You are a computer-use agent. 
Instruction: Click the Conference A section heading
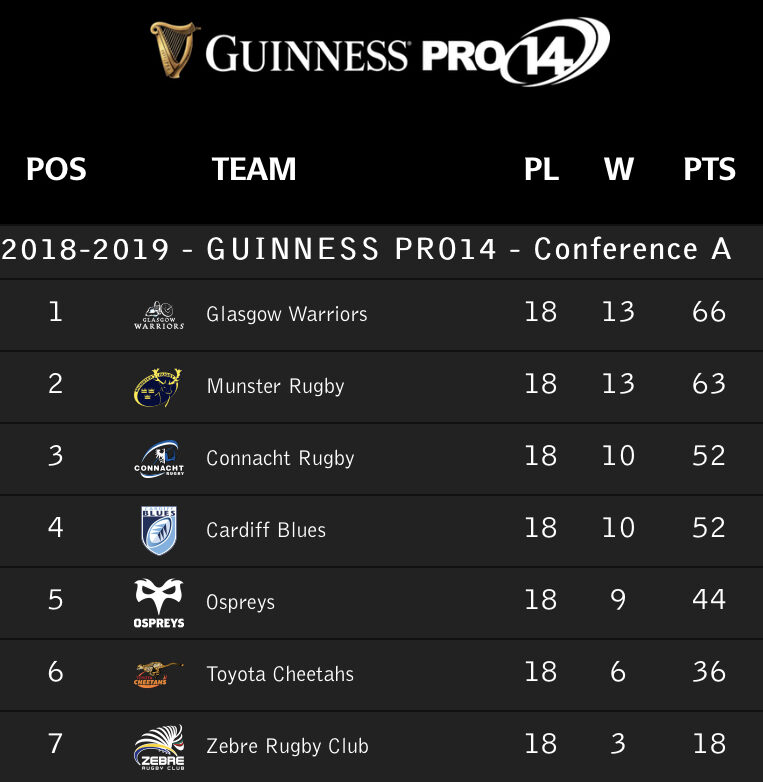367,249
